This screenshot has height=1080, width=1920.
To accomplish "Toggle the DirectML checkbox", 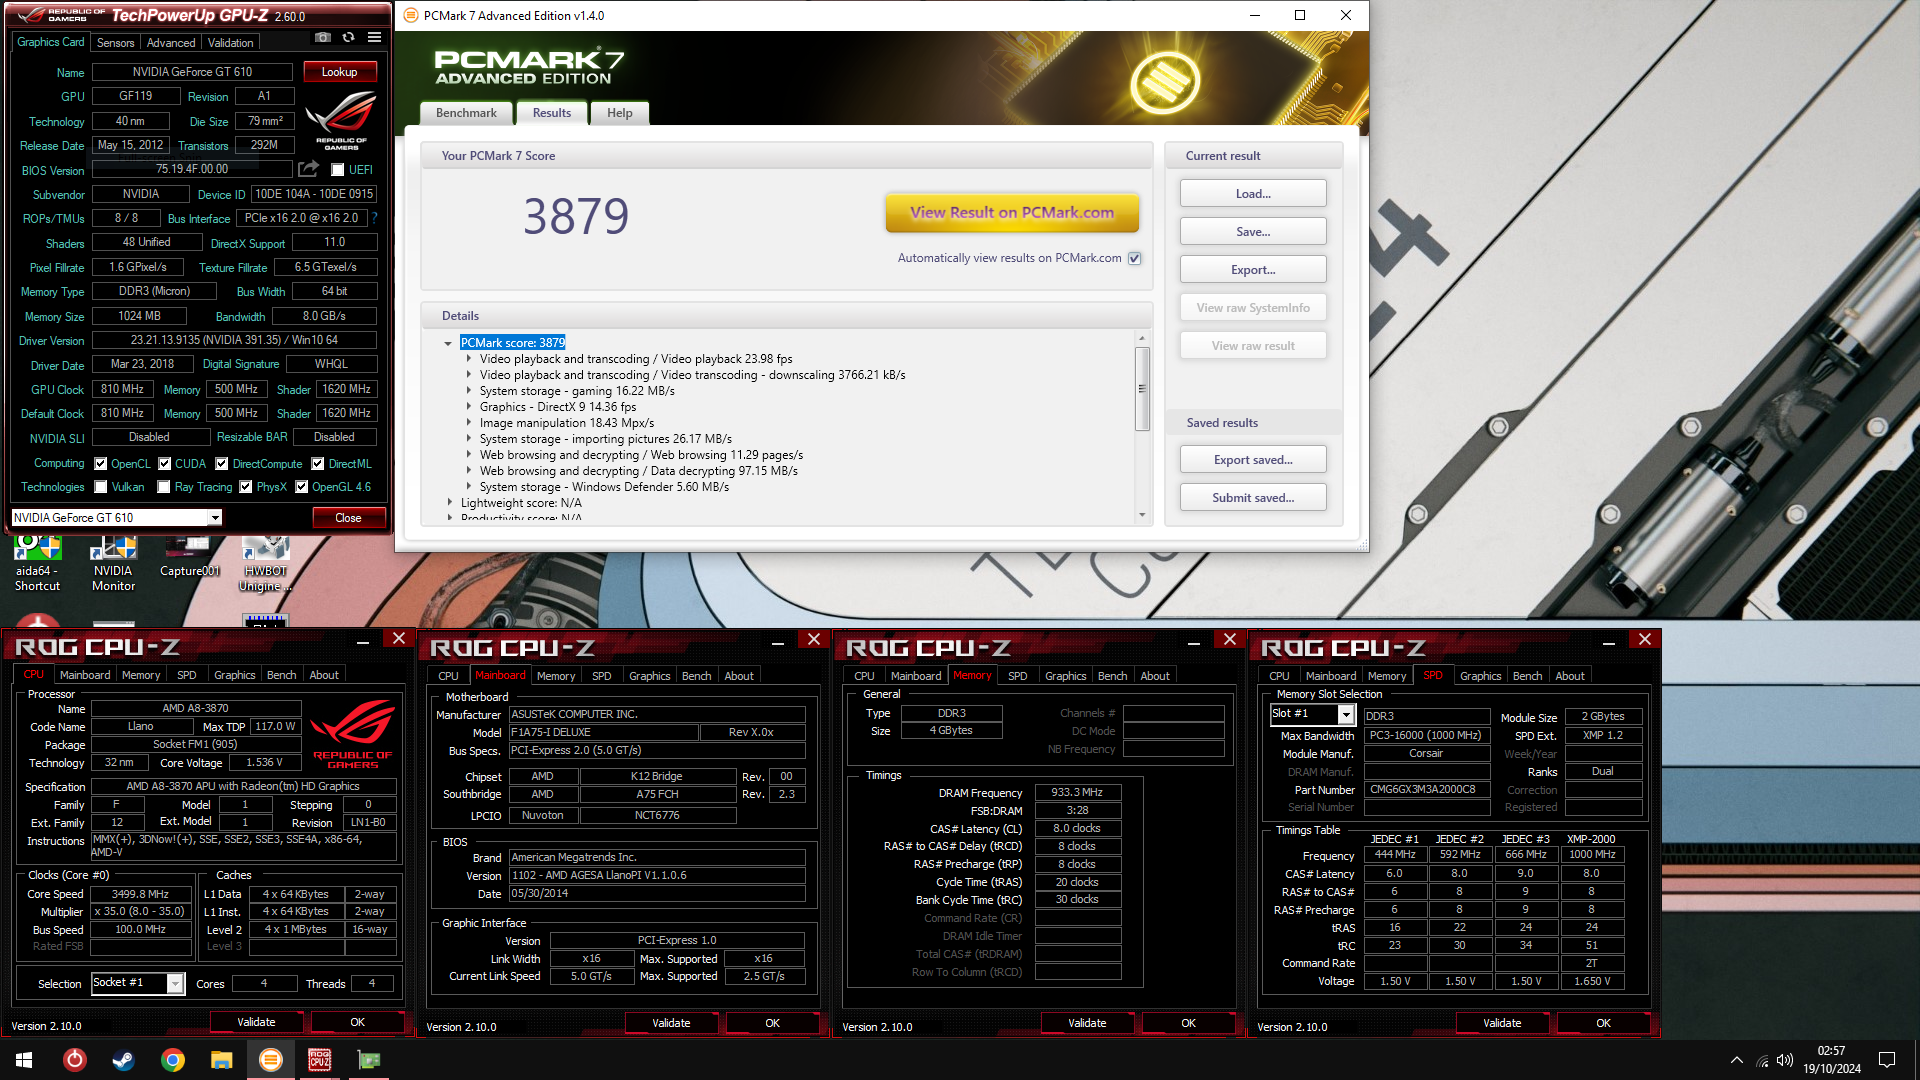I will coord(317,464).
